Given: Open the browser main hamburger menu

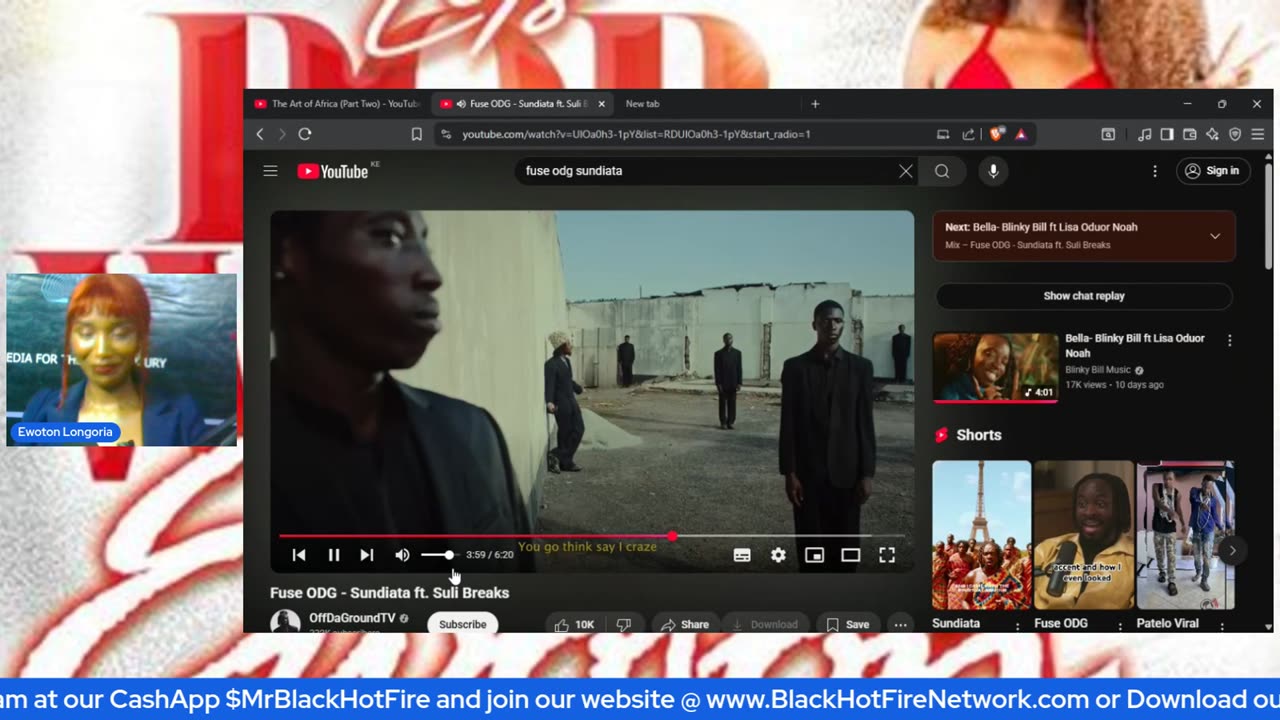Looking at the screenshot, I should [x=1257, y=134].
